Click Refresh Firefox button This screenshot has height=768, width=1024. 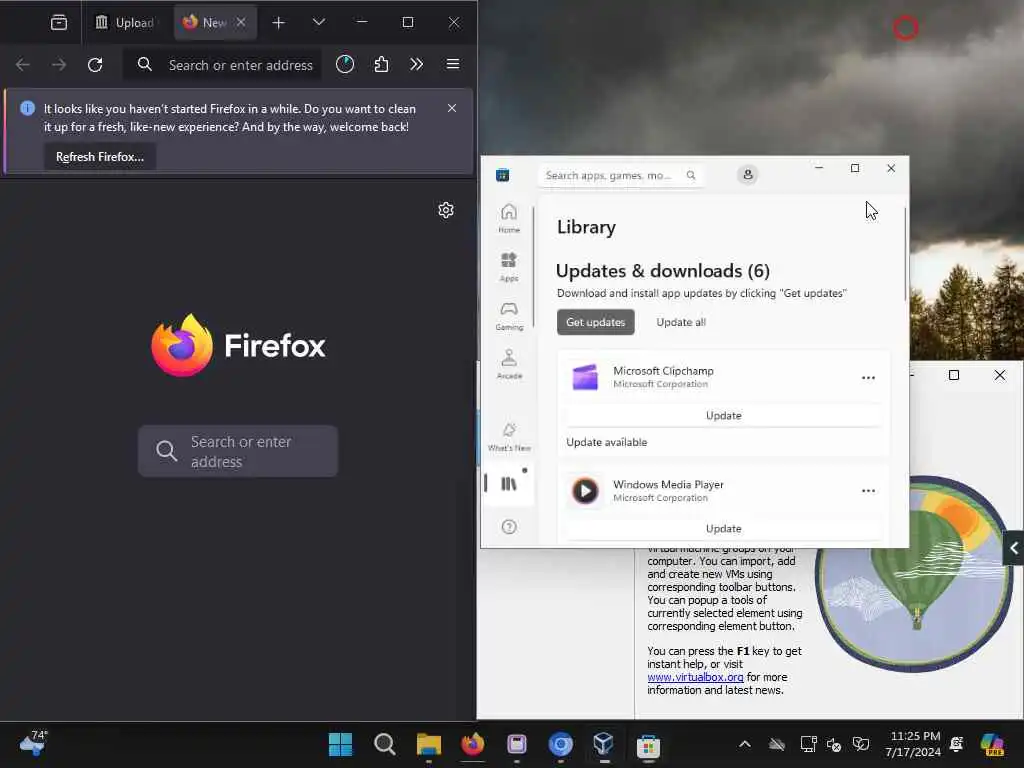100,157
